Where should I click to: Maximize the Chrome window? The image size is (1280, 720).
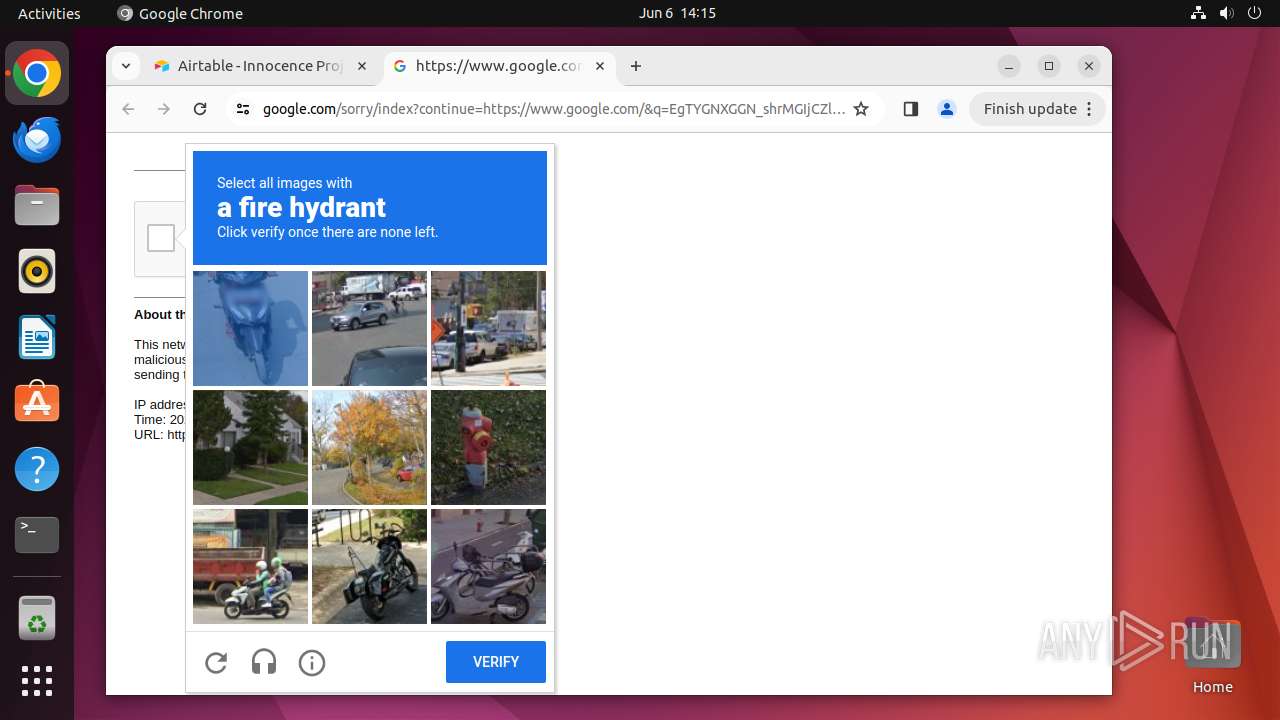(x=1049, y=66)
